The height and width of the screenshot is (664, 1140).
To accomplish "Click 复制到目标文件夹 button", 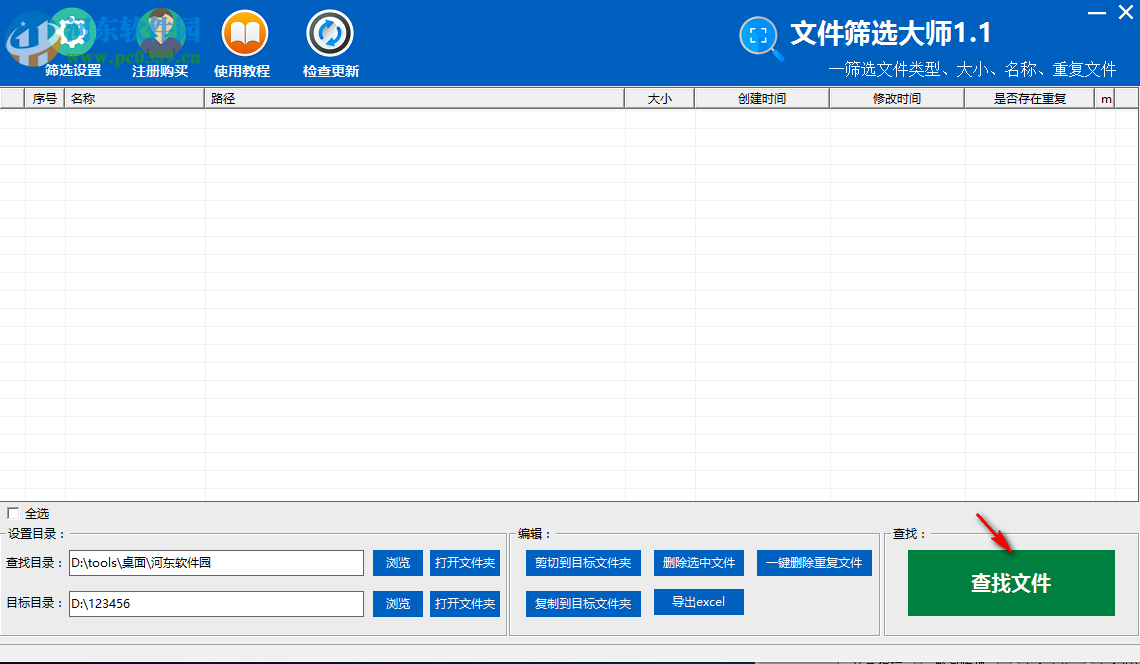I will point(583,604).
